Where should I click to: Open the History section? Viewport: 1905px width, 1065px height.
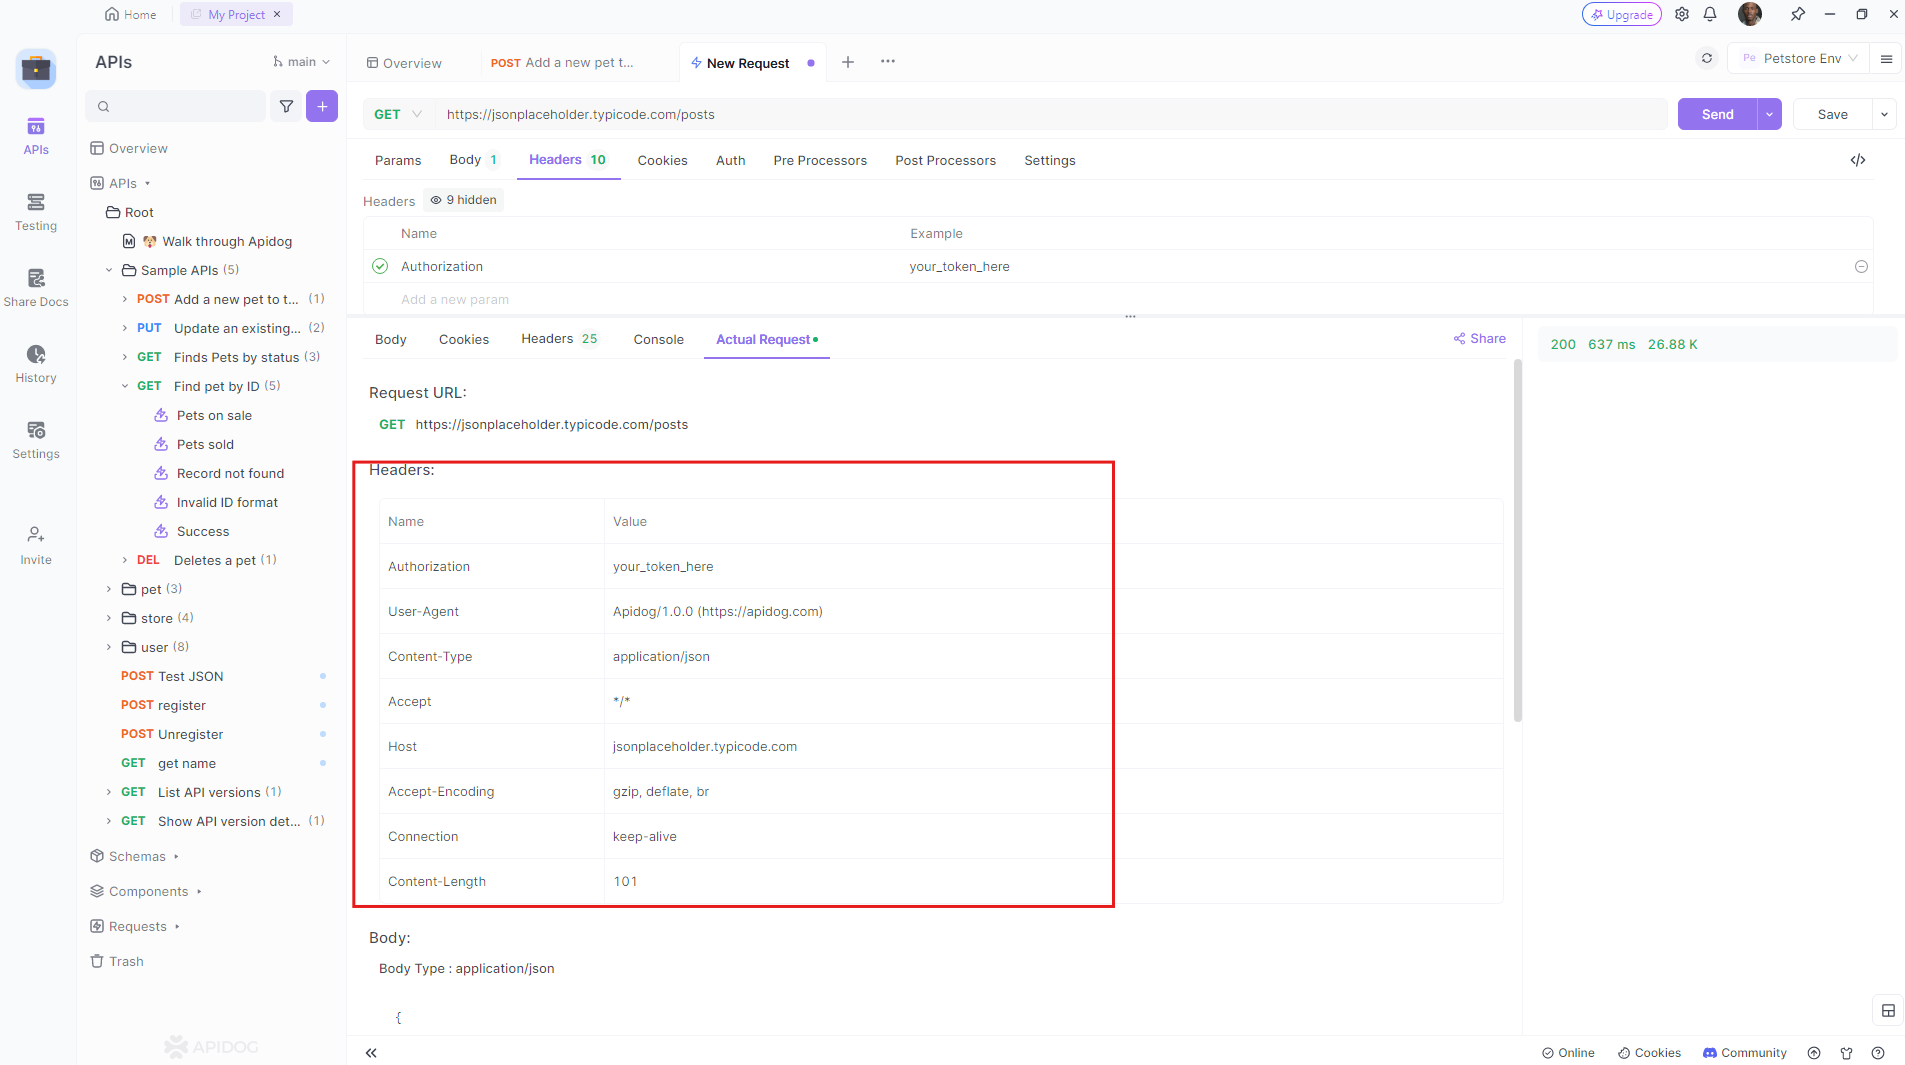click(36, 364)
